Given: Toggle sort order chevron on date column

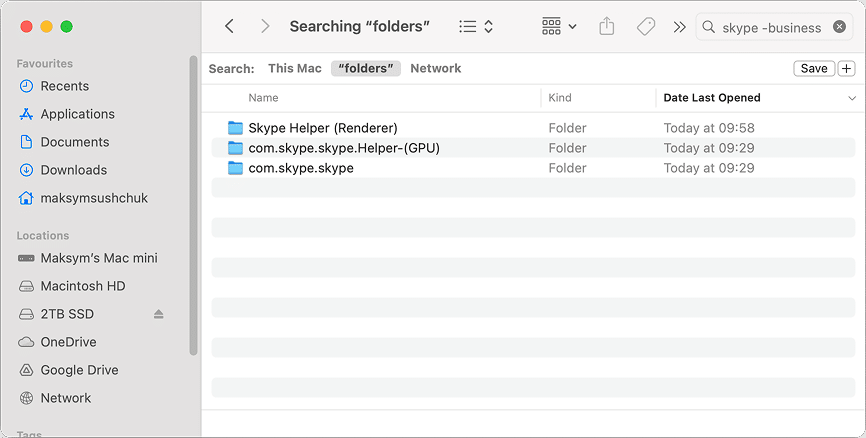Looking at the screenshot, I should click(851, 98).
